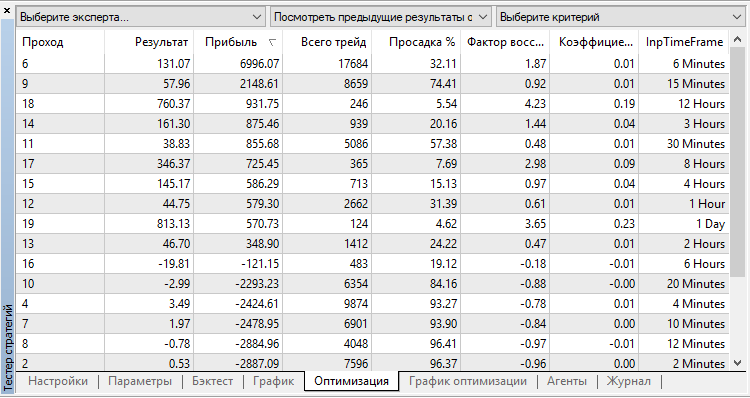Open the 'Посмотреть предыдущие результаты' dropdown
This screenshot has width=750, height=398.
pyautogui.click(x=381, y=17)
